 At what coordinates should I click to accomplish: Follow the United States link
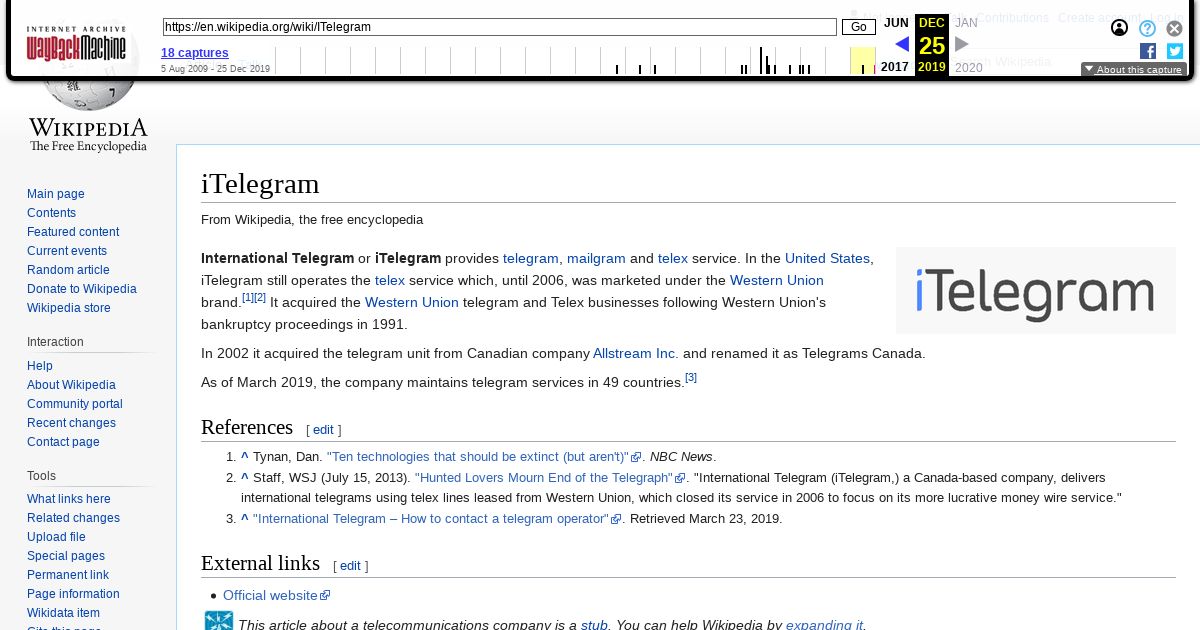(827, 258)
